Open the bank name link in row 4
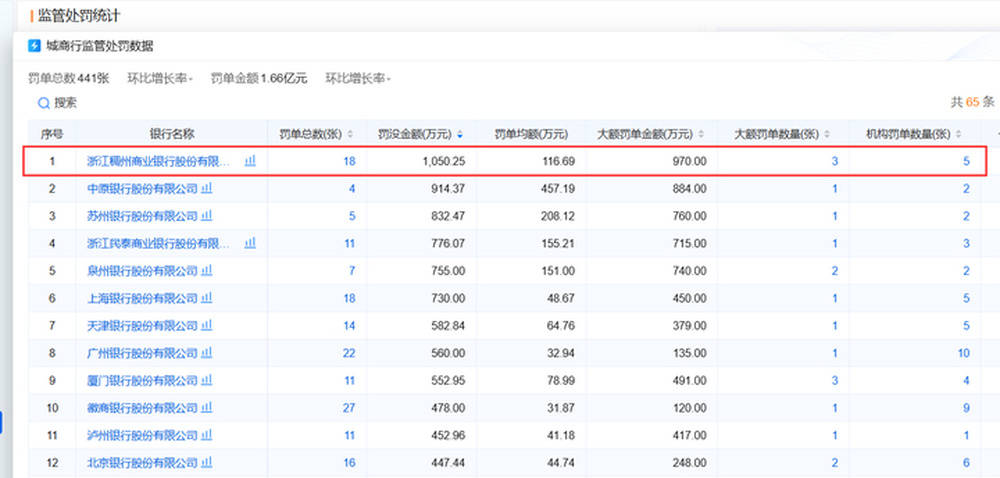The height and width of the screenshot is (478, 1000). (159, 243)
